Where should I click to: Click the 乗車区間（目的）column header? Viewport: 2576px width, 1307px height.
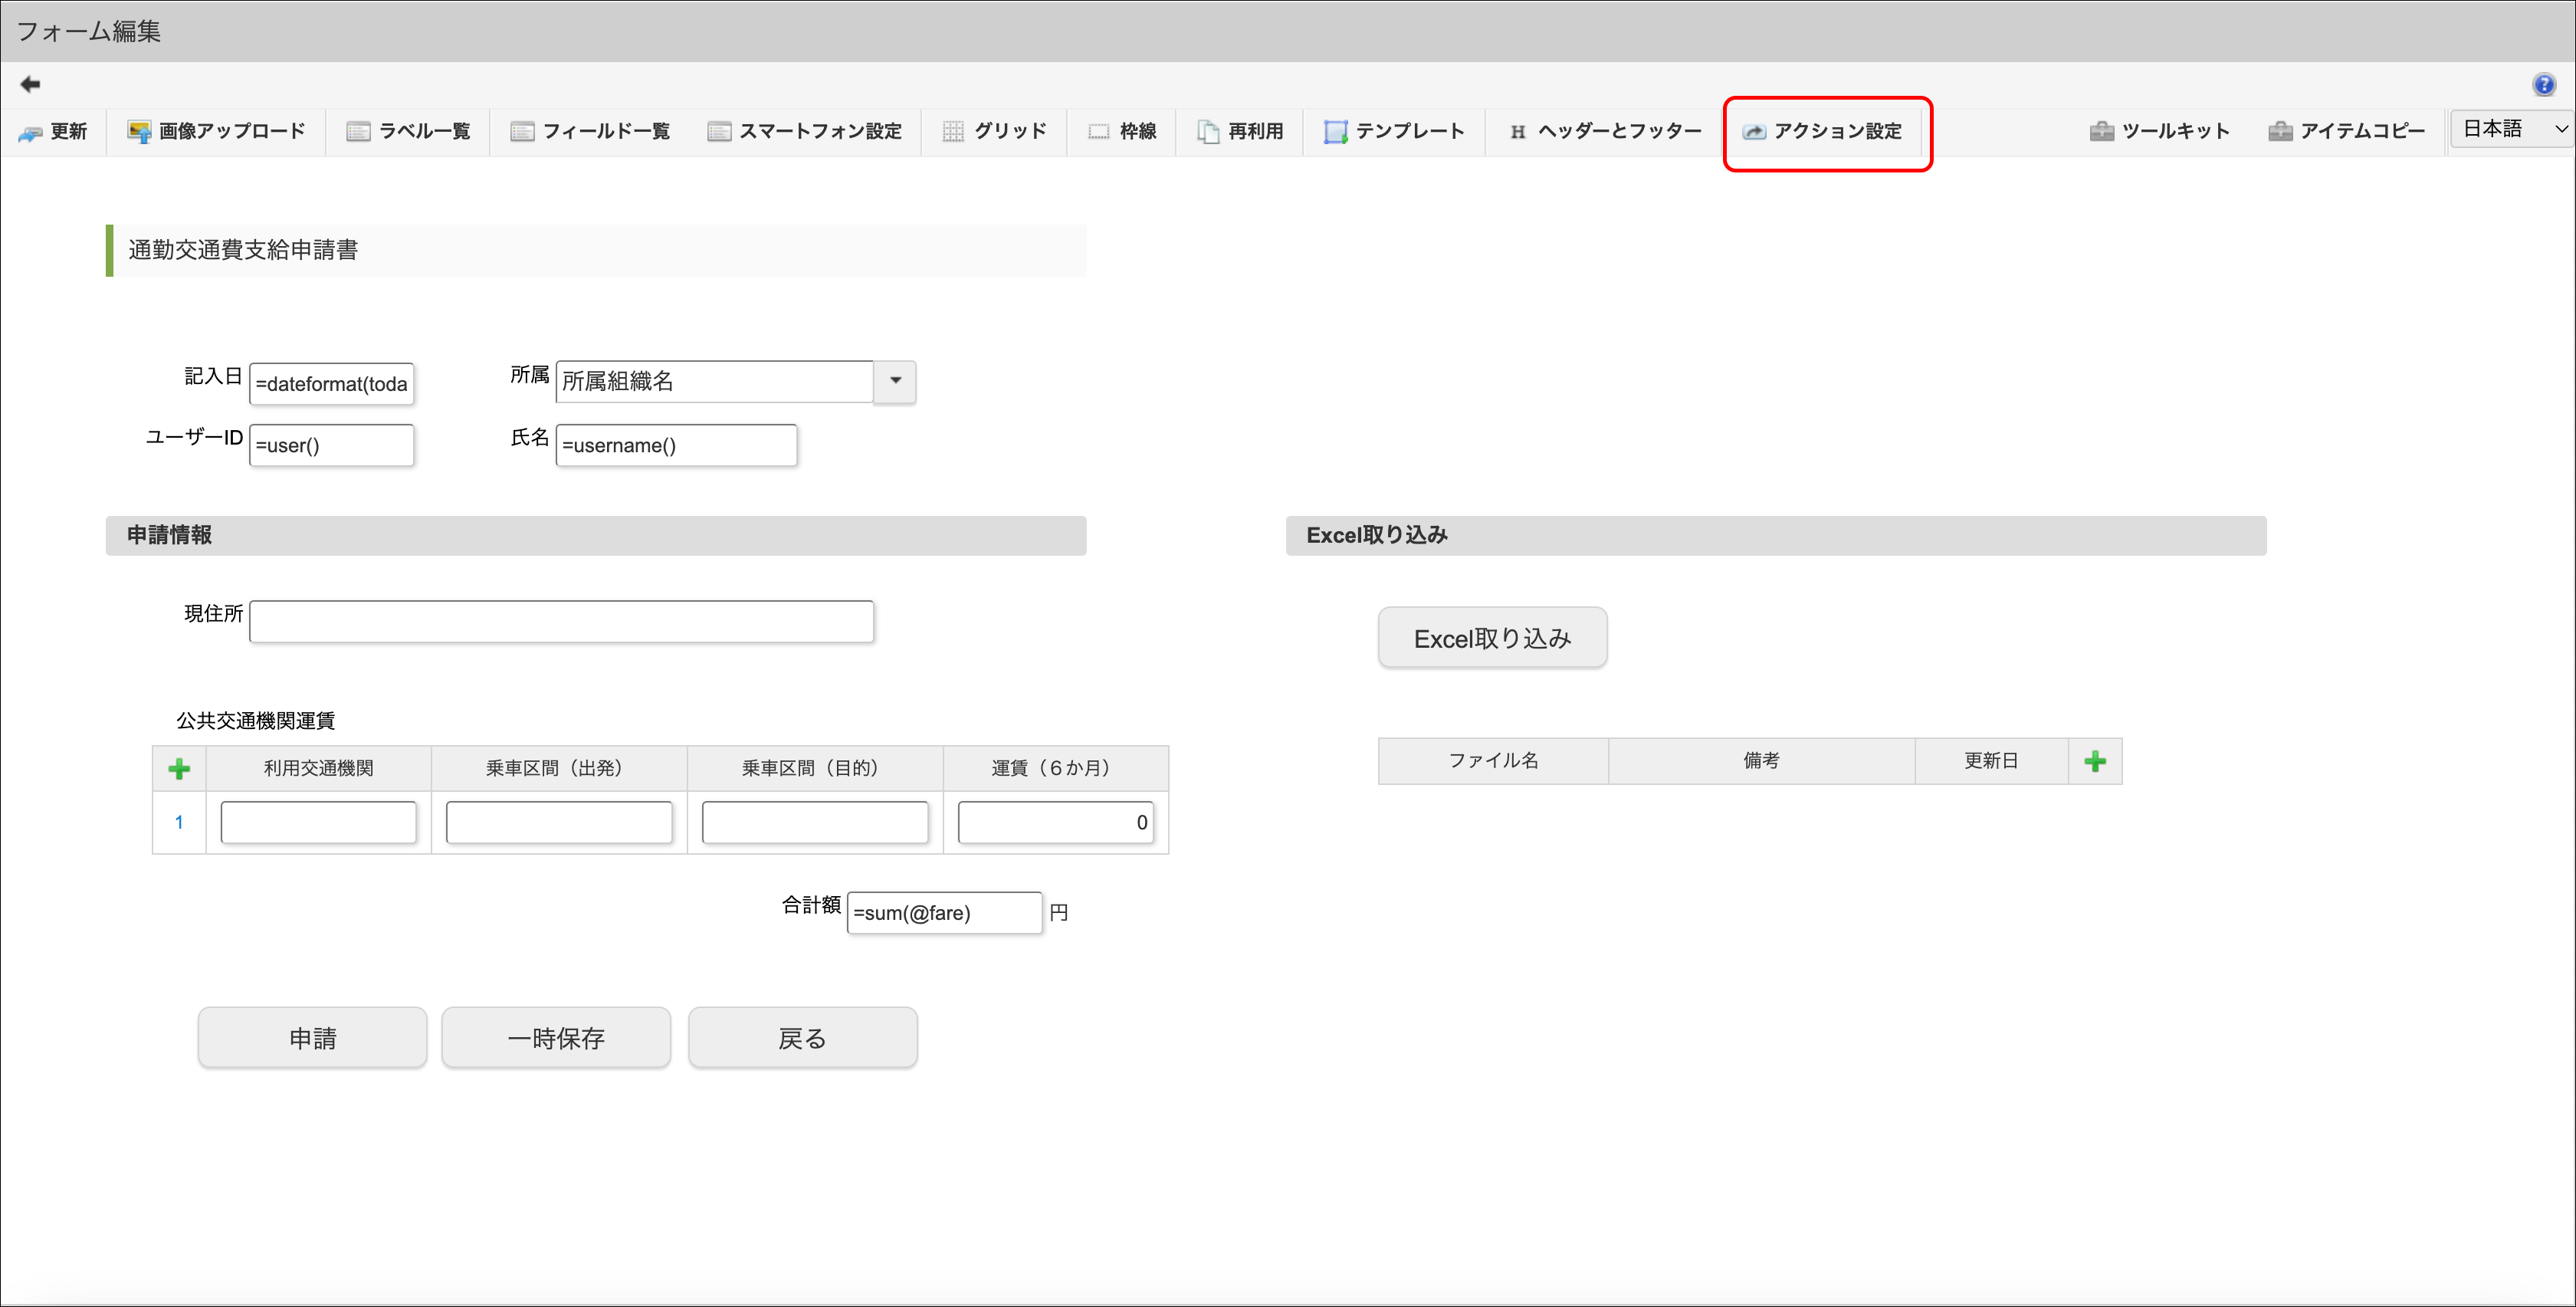pos(814,768)
